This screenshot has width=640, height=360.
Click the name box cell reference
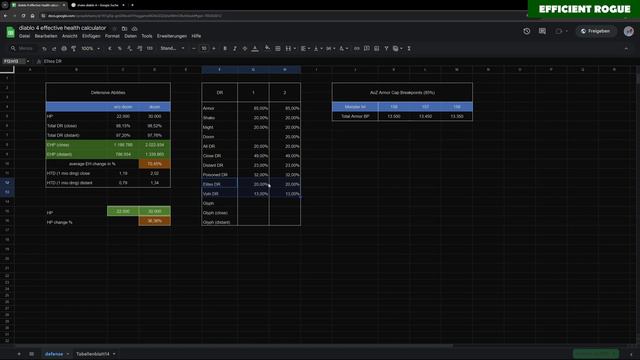[x=13, y=61]
